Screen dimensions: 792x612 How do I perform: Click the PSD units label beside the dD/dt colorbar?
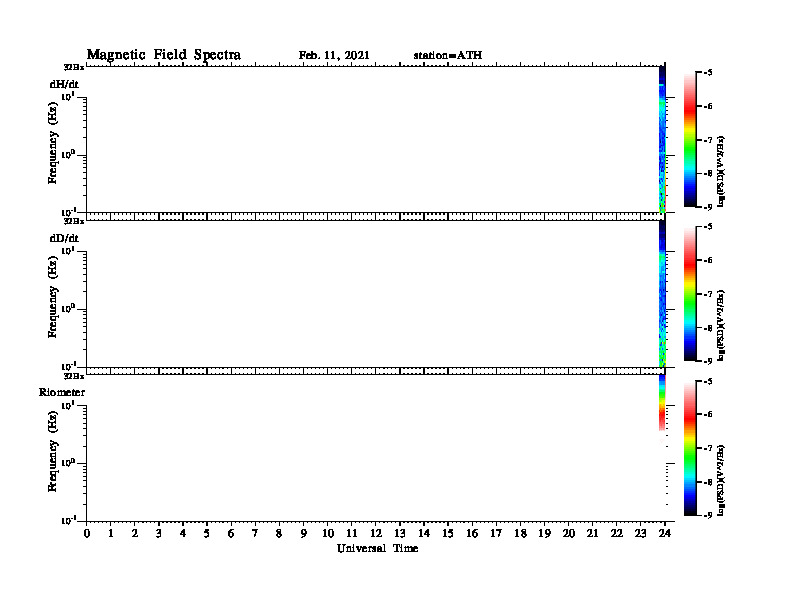pyautogui.click(x=721, y=325)
